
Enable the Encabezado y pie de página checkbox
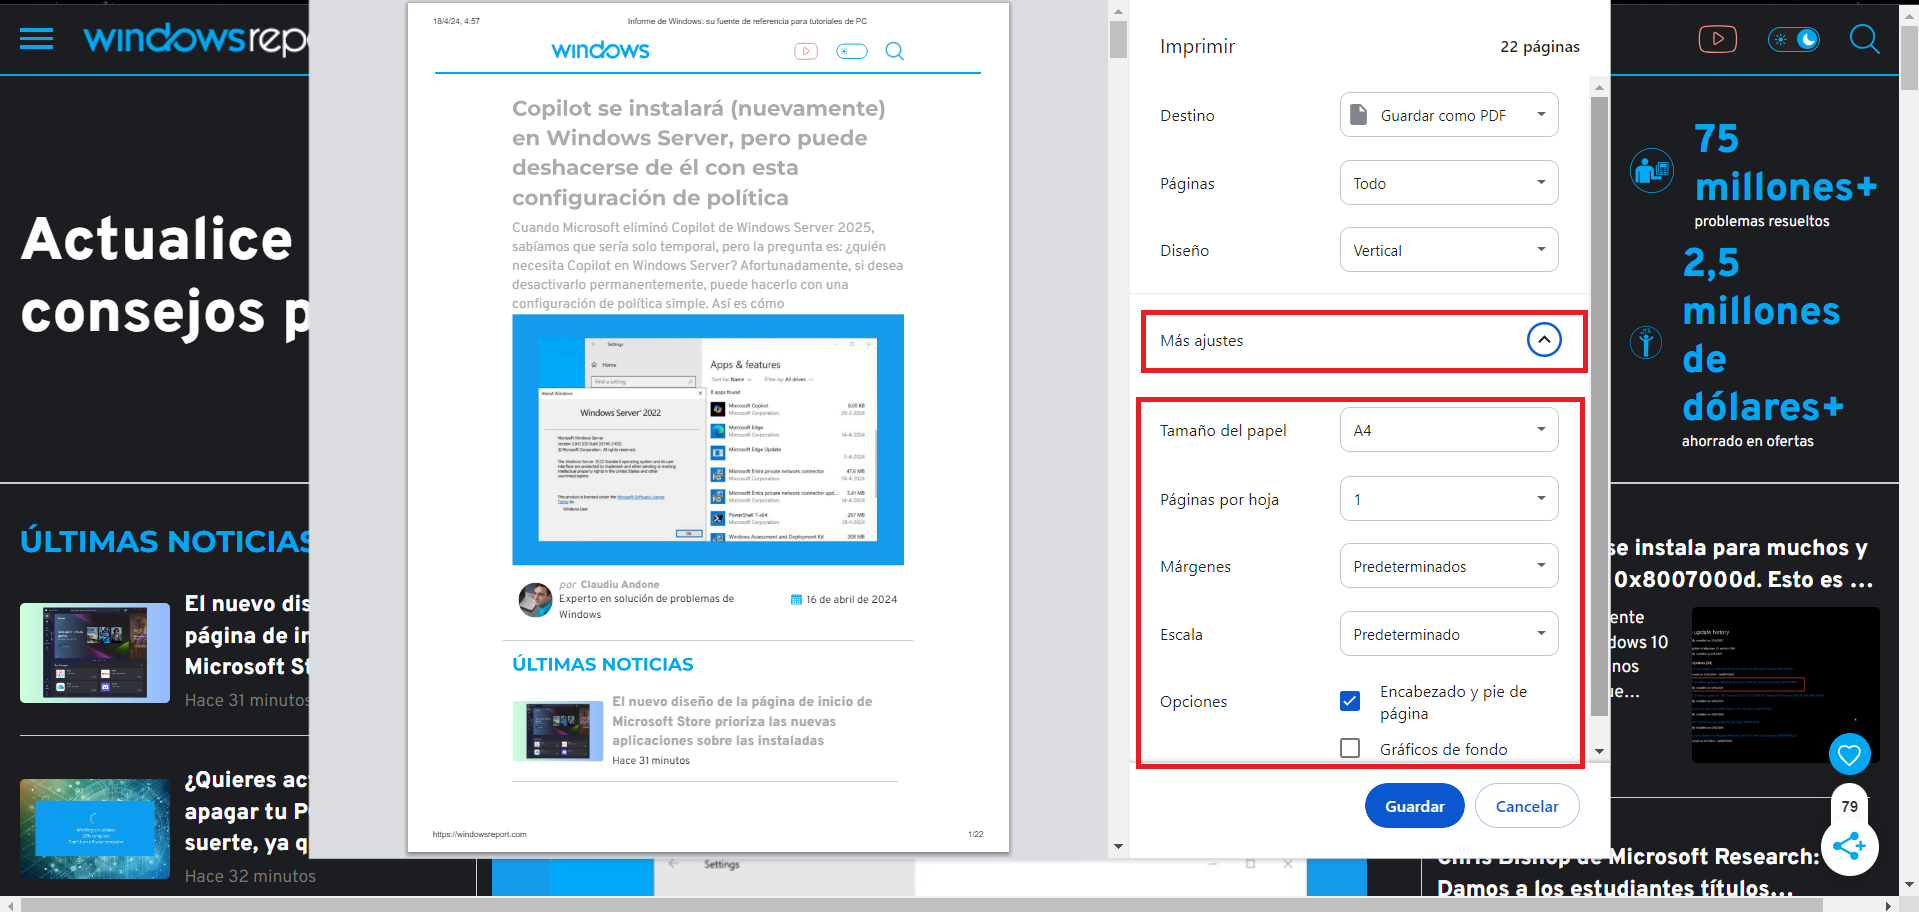point(1350,701)
